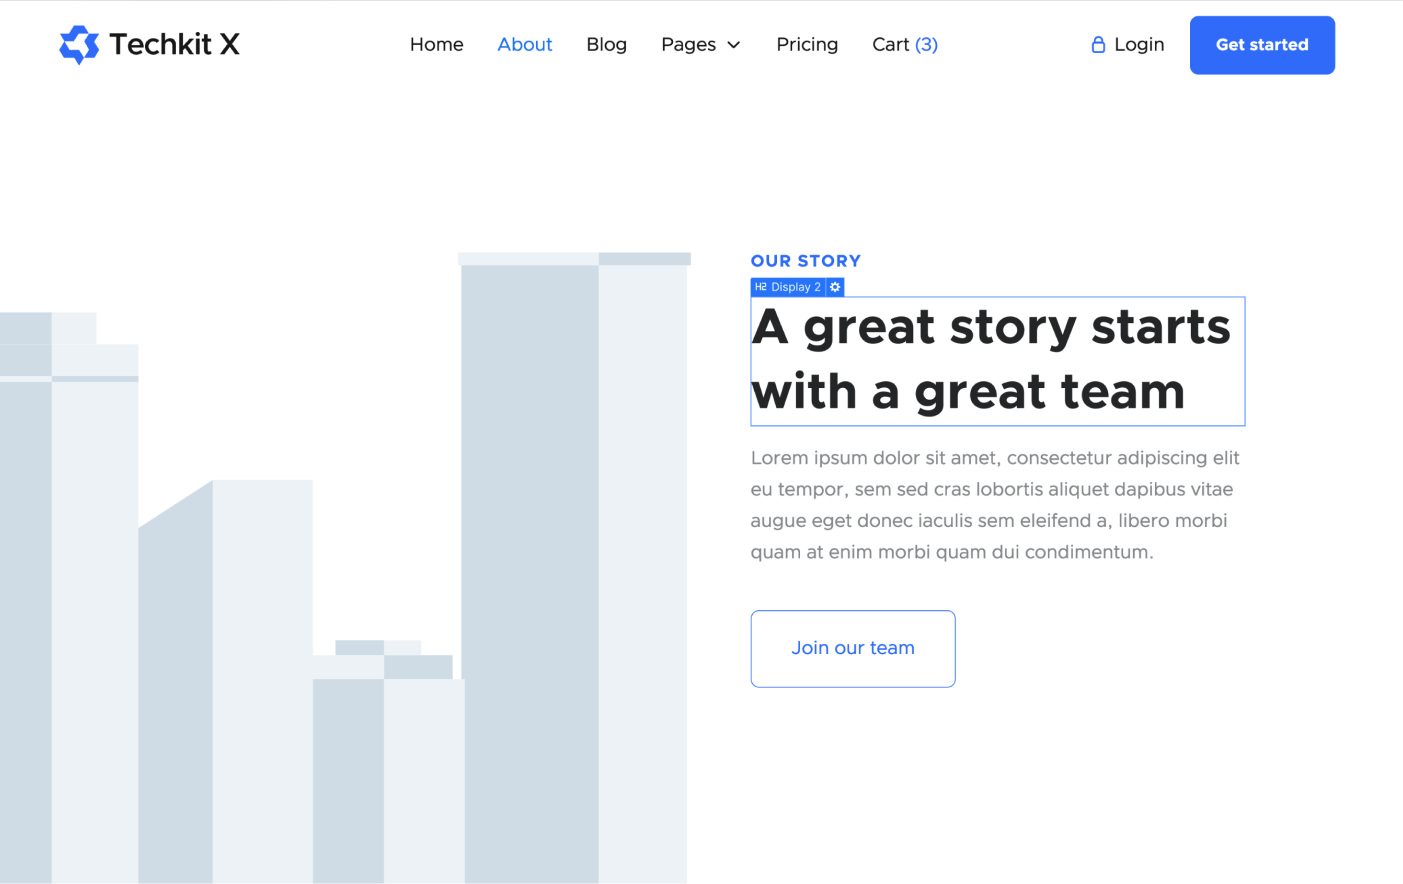The image size is (1403, 884).
Task: Click the cart item count indicator (3)
Action: [x=926, y=44]
